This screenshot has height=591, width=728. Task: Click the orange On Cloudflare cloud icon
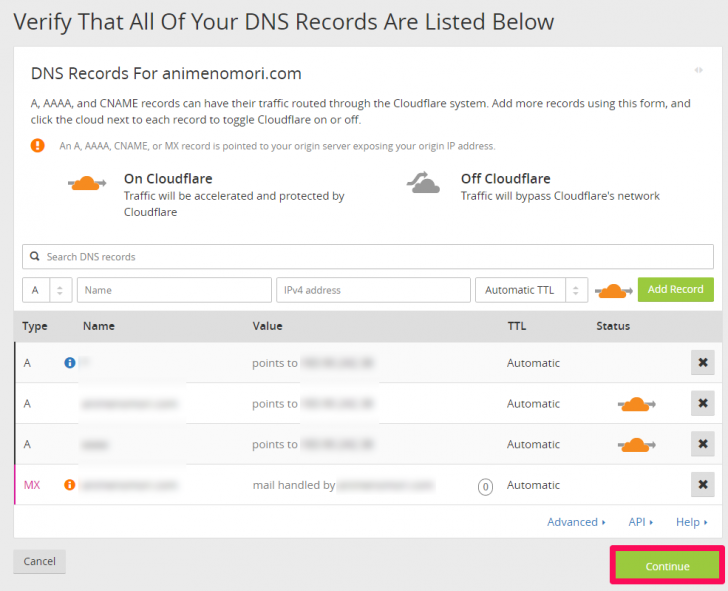point(87,183)
